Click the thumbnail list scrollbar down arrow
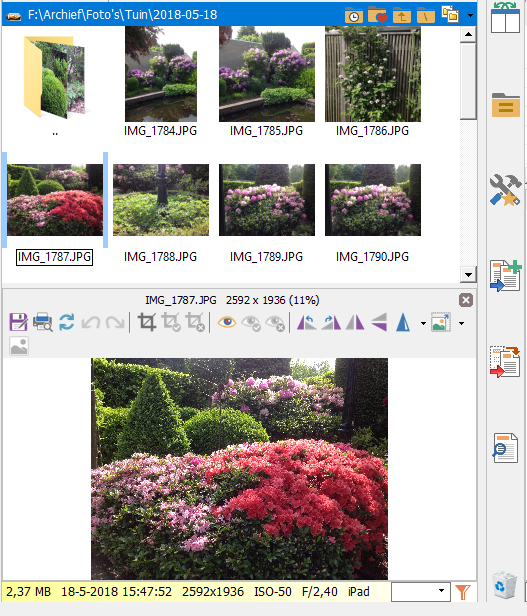 468,274
